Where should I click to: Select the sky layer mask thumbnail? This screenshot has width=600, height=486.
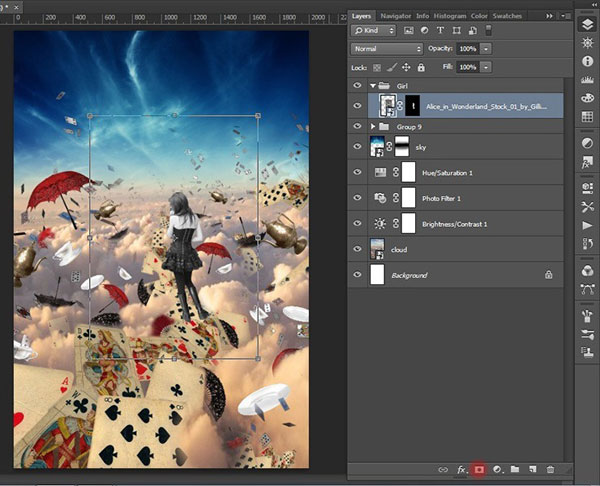402,146
